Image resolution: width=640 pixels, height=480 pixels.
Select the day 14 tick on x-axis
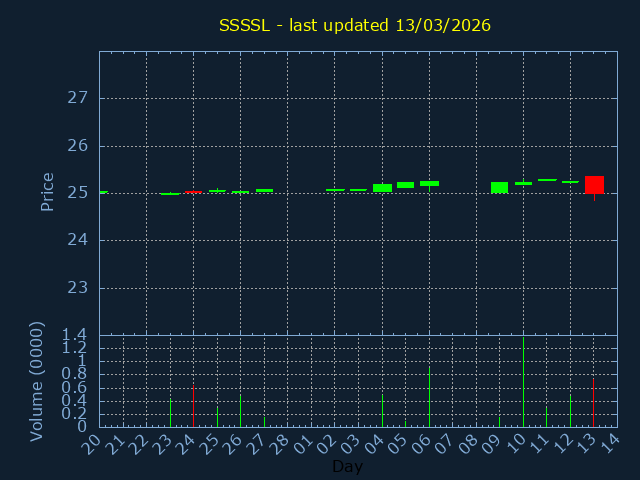pos(610,443)
